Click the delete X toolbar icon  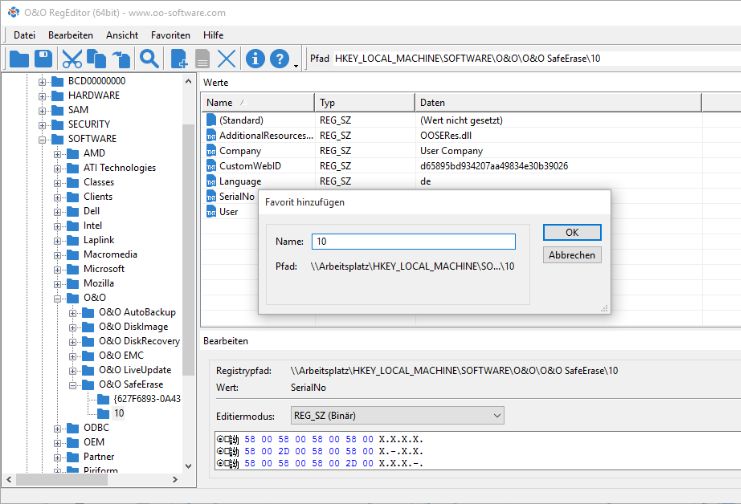point(226,59)
